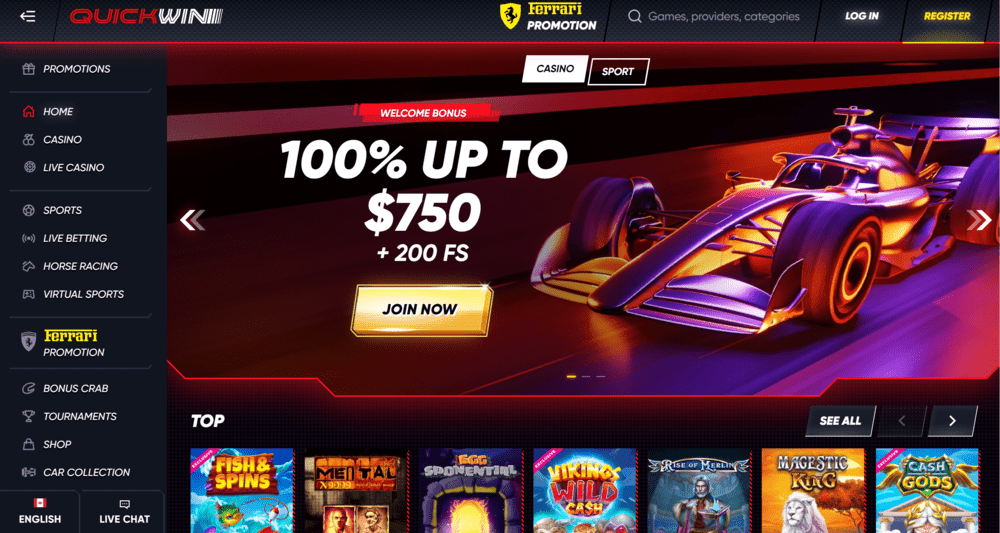
Task: Open Promotions via the gift icon
Action: point(28,69)
